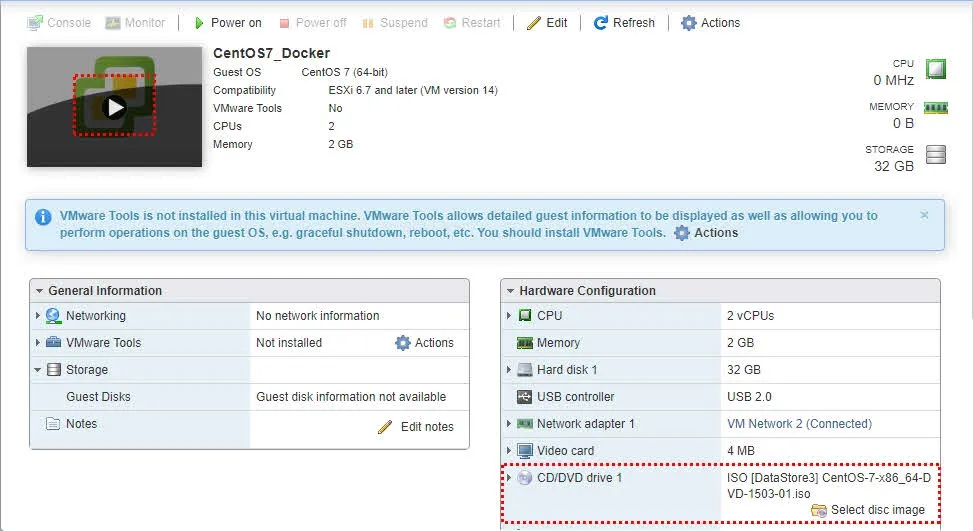Image resolution: width=973 pixels, height=531 pixels.
Task: Click the Network adapter 1 icon
Action: [x=525, y=424]
